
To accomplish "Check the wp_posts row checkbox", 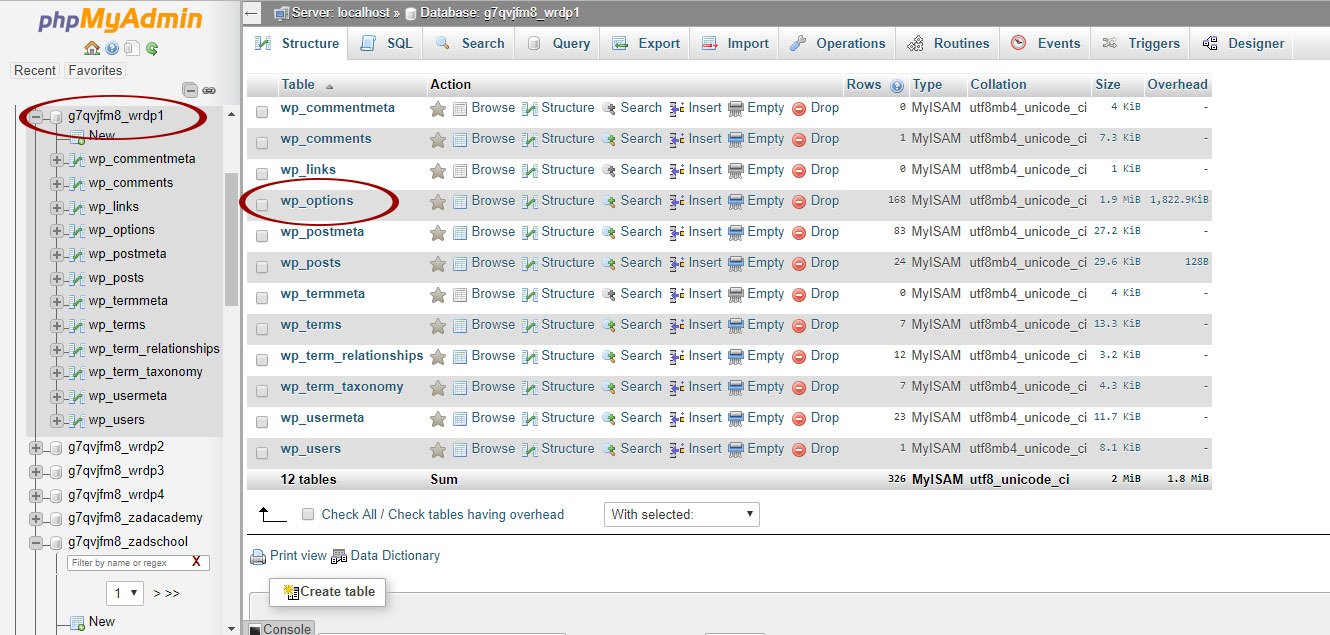I will [x=262, y=267].
